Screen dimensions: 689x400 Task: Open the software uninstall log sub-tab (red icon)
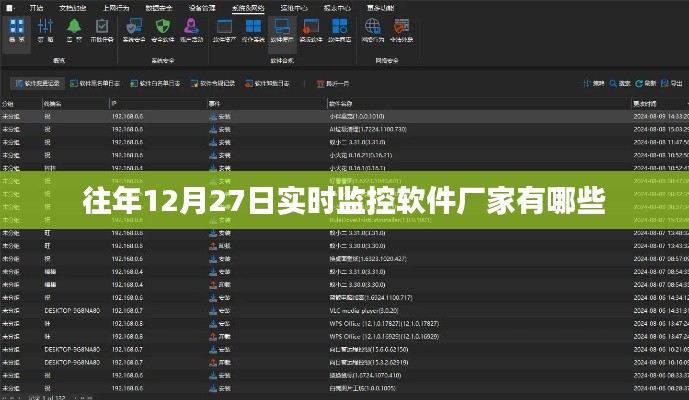267,84
